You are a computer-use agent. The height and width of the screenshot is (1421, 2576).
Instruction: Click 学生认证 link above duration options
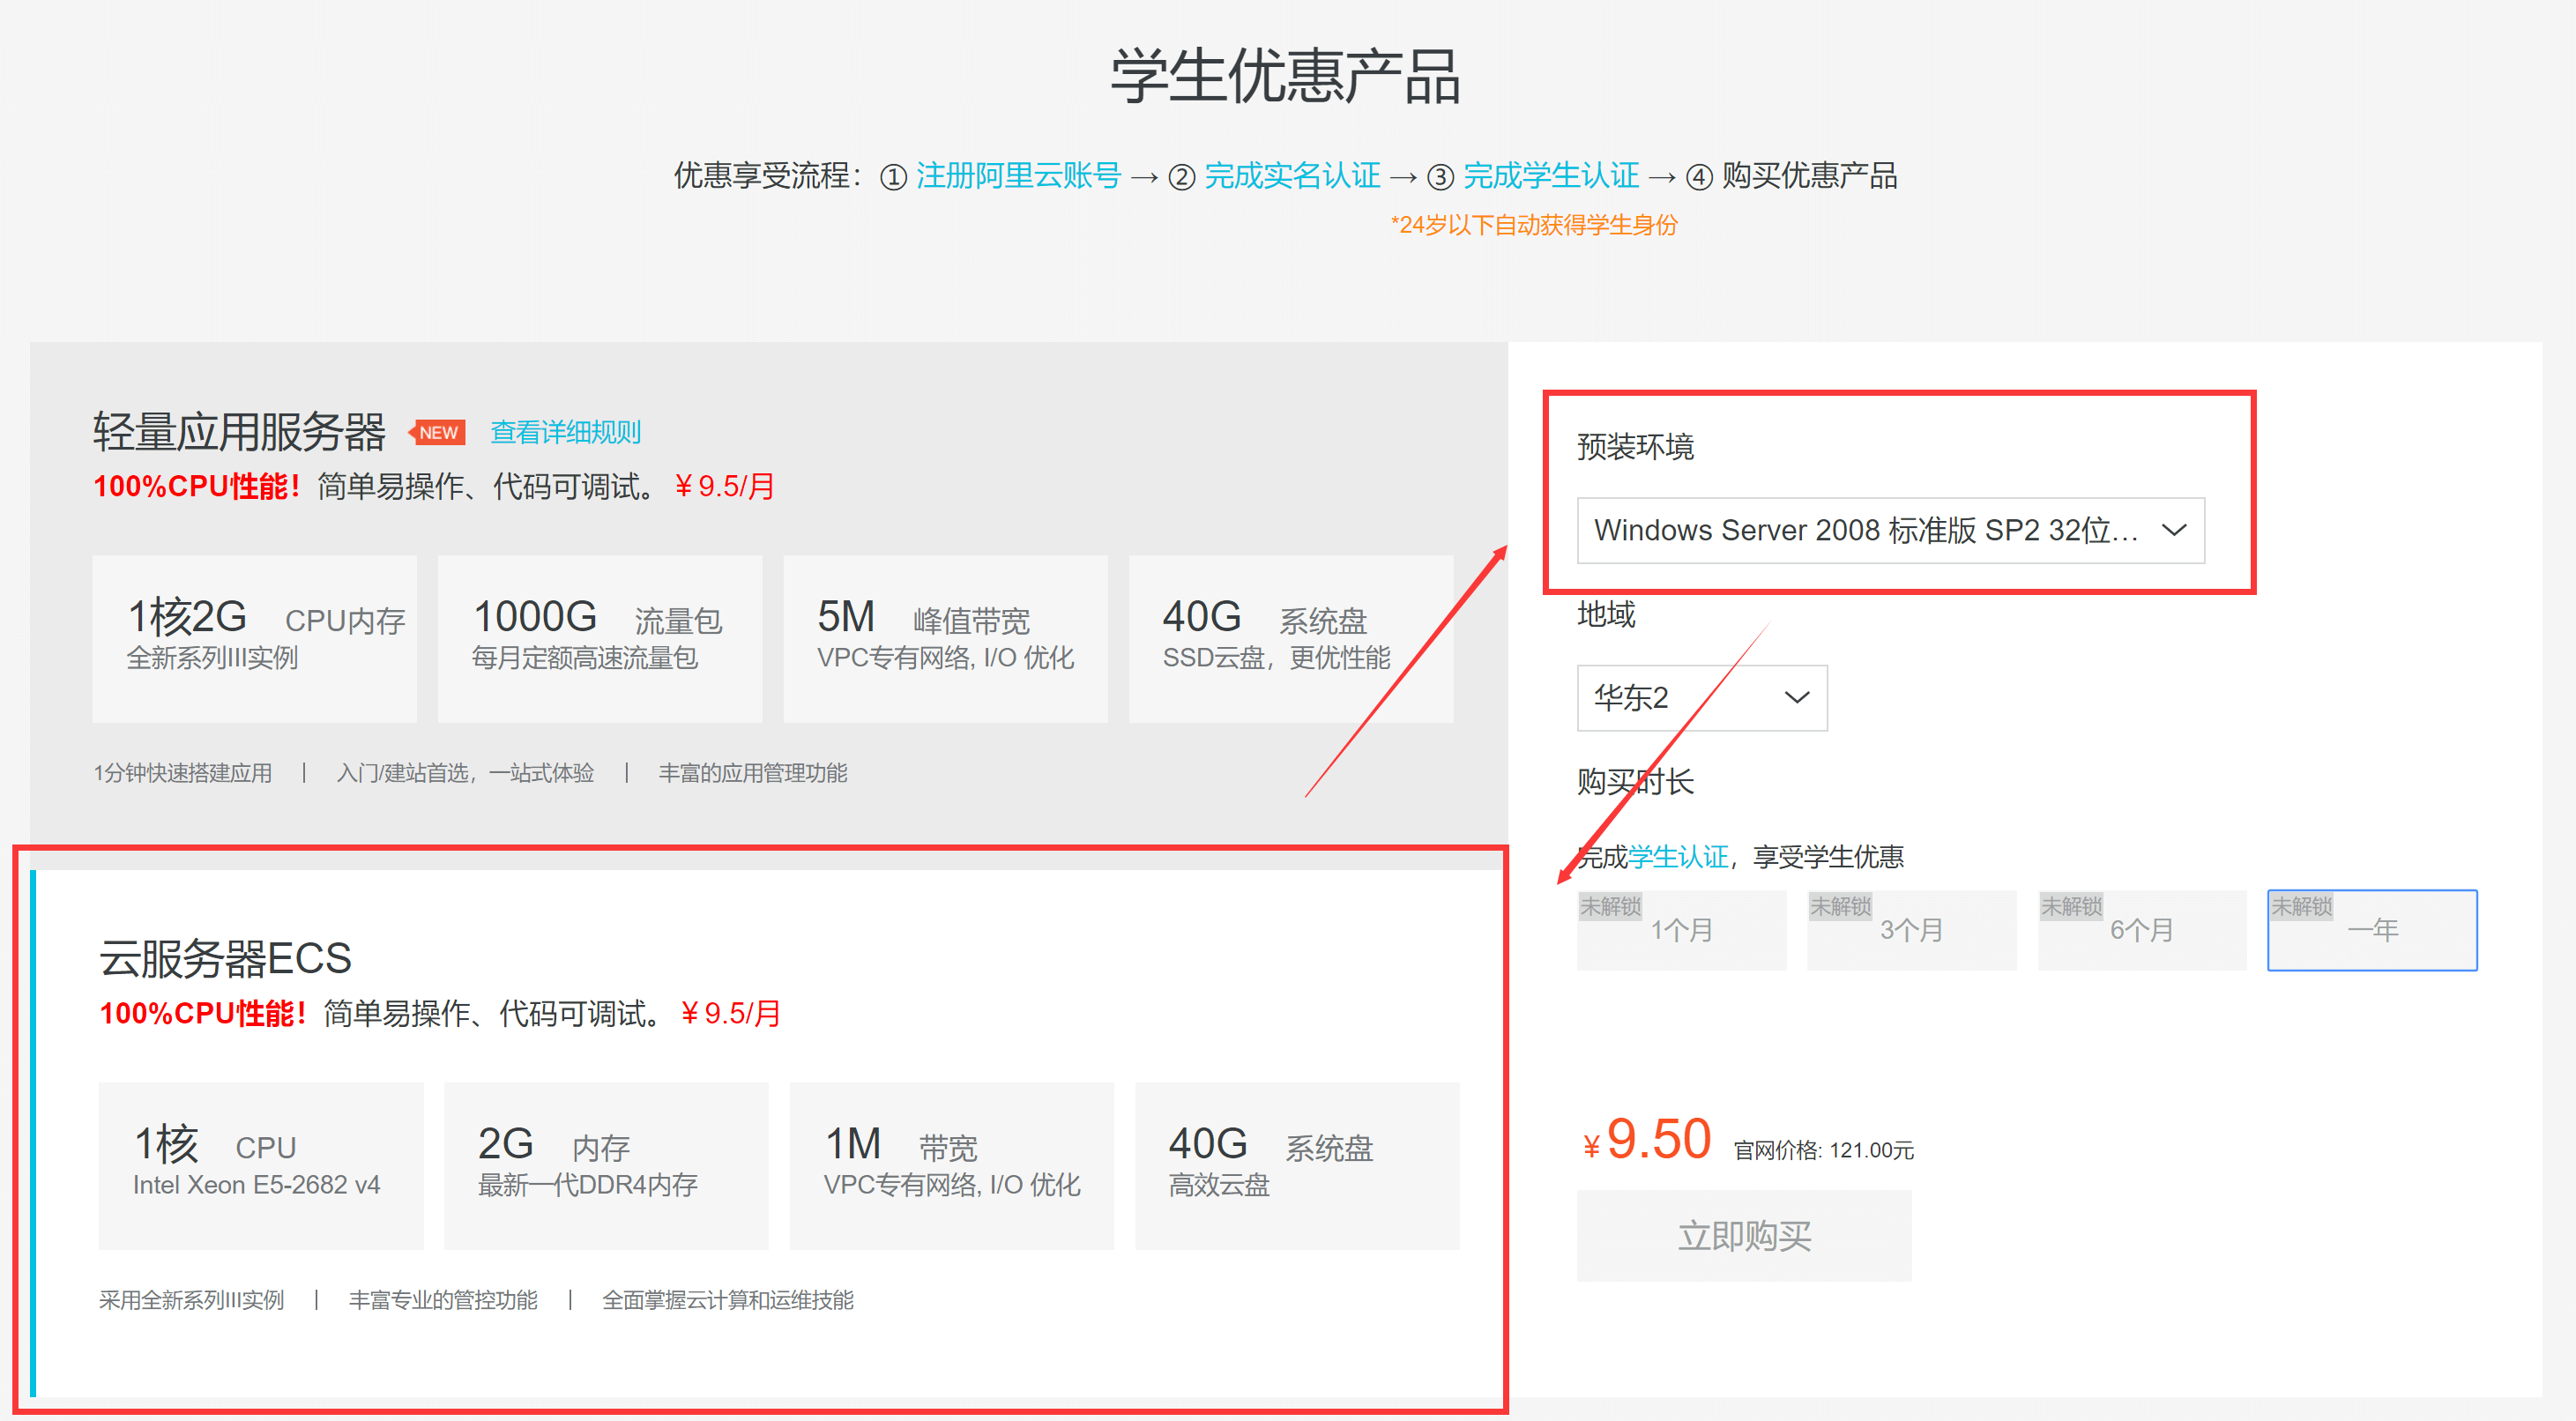[1678, 856]
